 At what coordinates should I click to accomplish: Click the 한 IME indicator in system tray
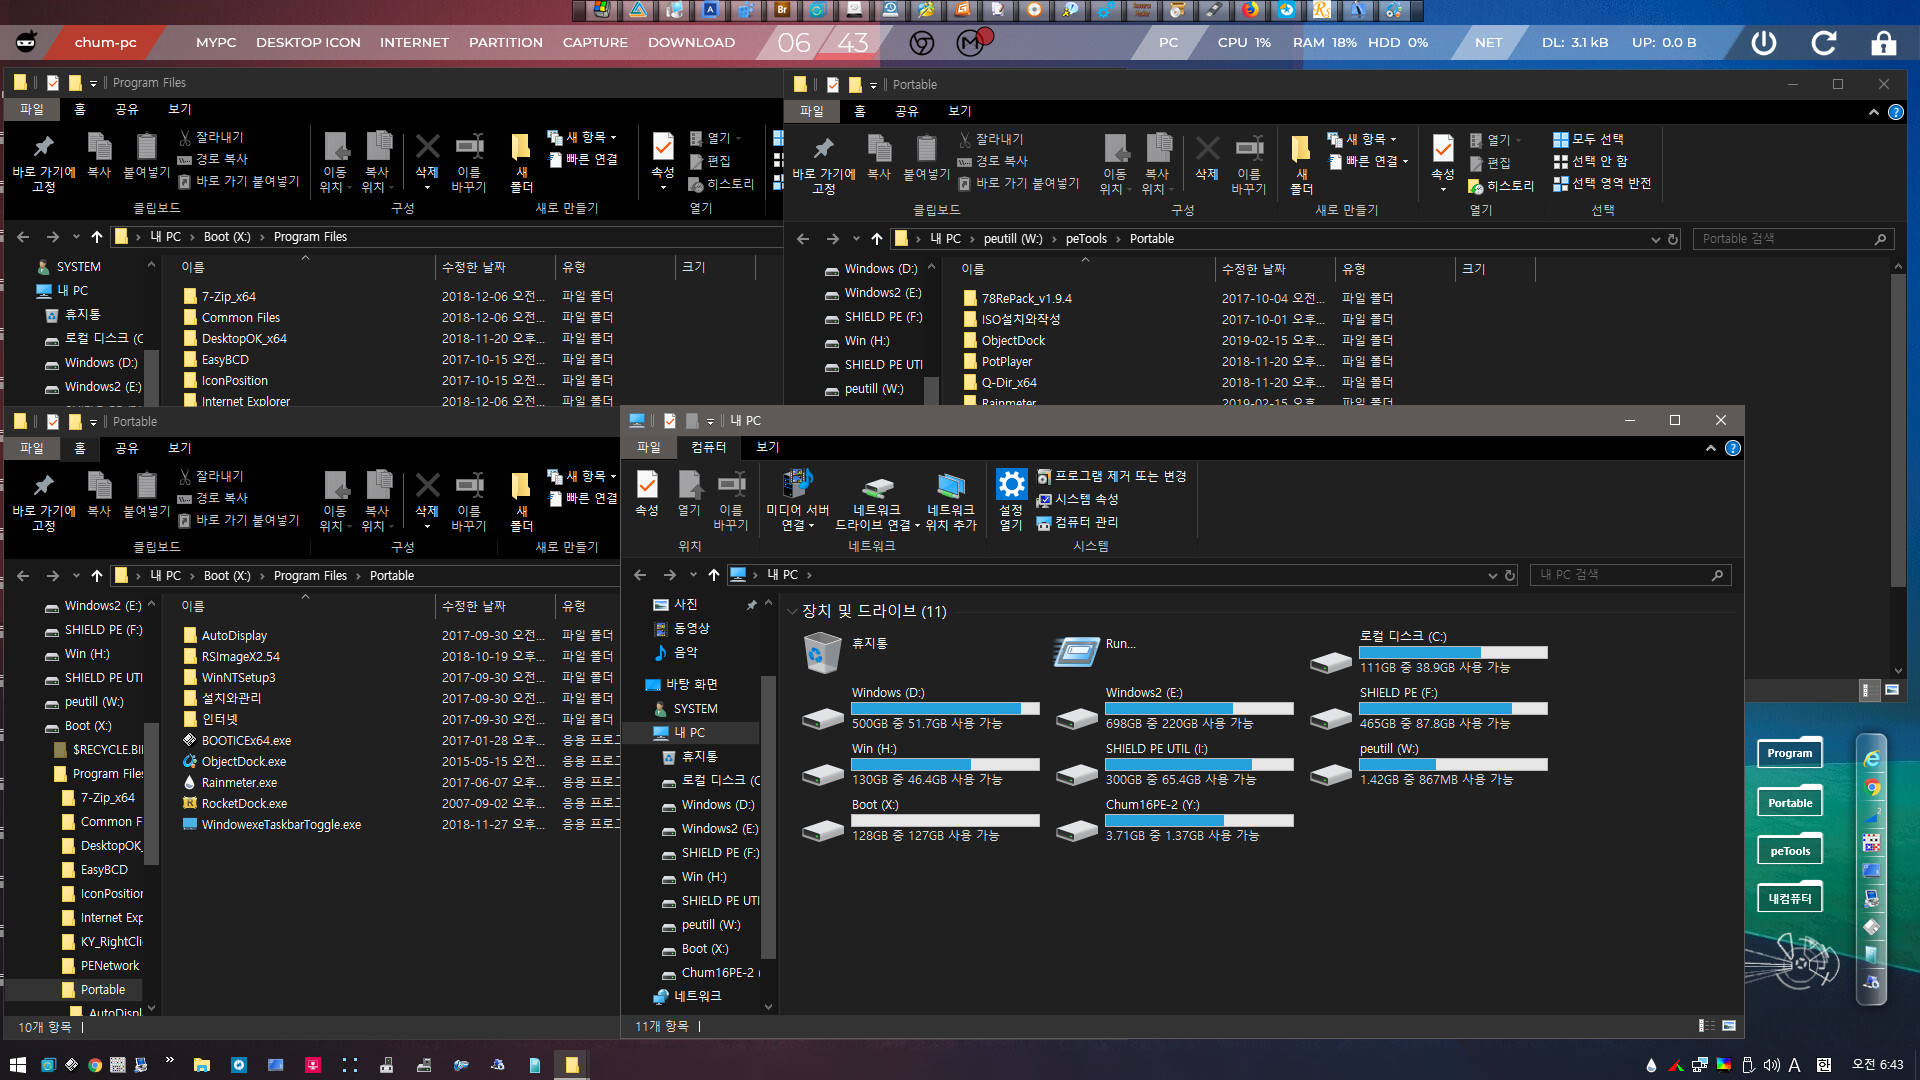[x=1823, y=1065]
